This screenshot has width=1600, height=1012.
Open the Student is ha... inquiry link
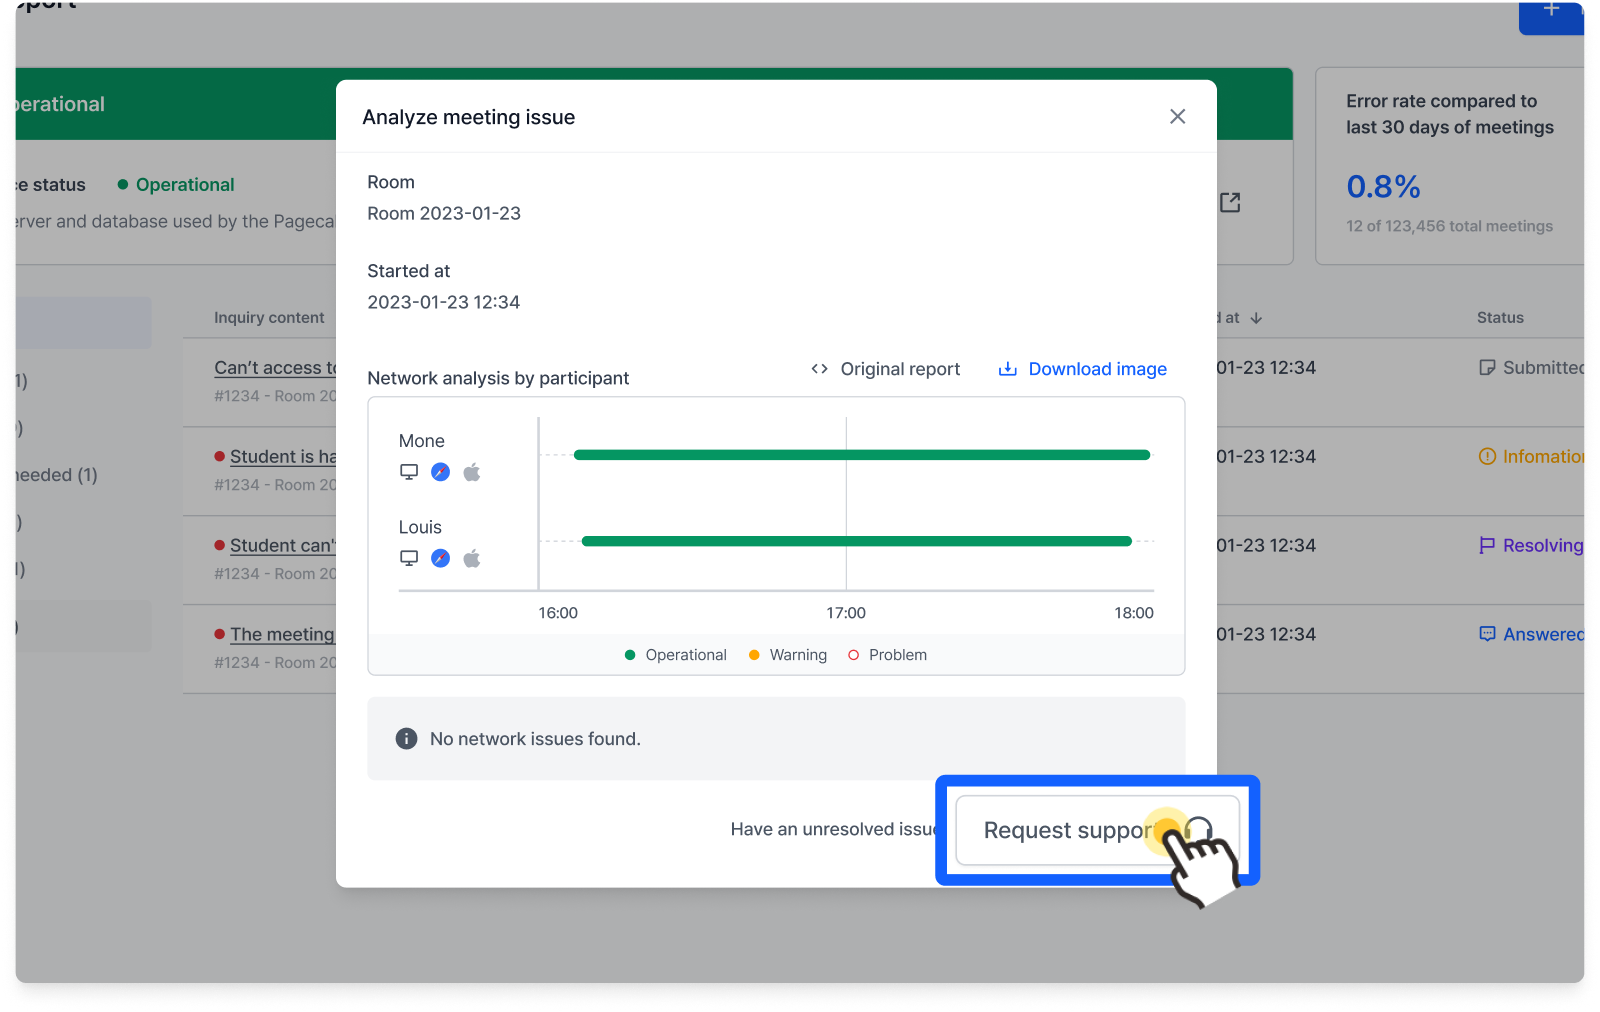coord(283,457)
